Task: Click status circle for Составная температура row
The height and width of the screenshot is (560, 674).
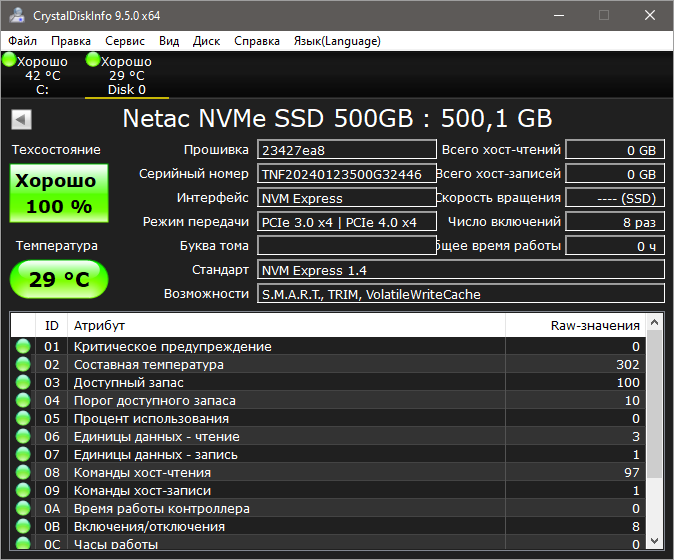Action: [x=23, y=365]
